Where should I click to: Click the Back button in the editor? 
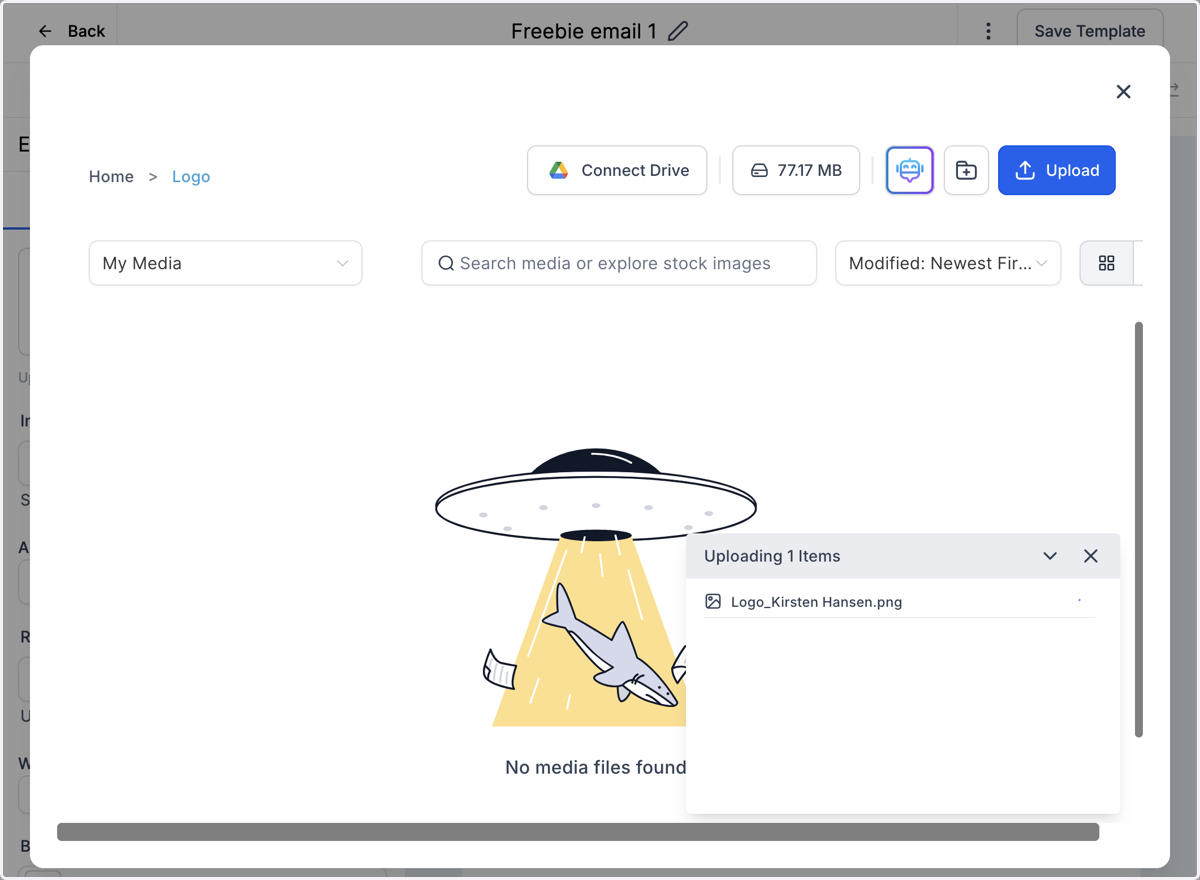71,31
